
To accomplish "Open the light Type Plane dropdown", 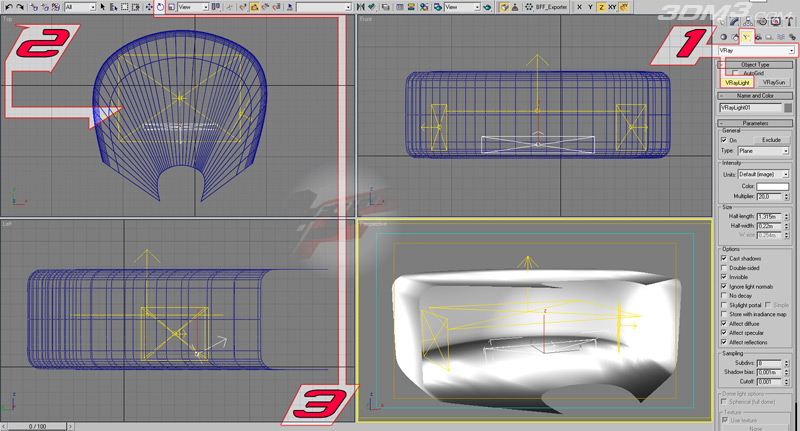I will (x=763, y=151).
